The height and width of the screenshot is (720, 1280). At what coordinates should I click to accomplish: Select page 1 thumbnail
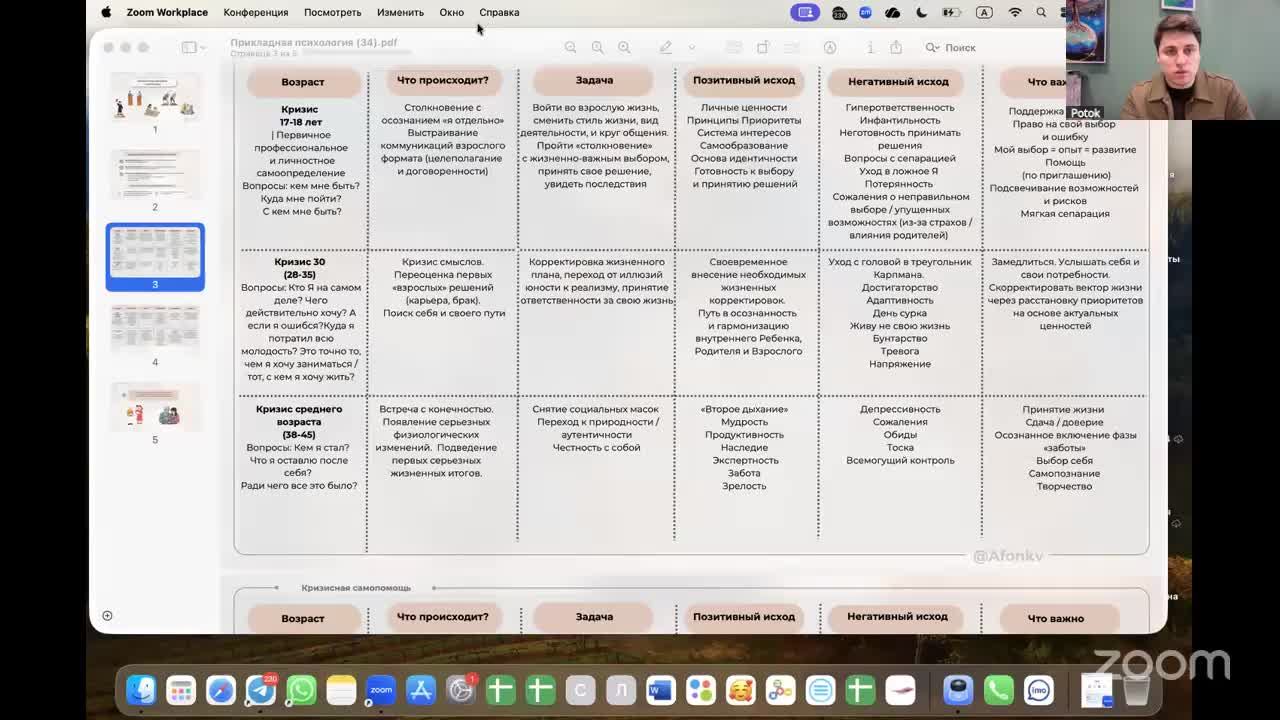point(155,97)
